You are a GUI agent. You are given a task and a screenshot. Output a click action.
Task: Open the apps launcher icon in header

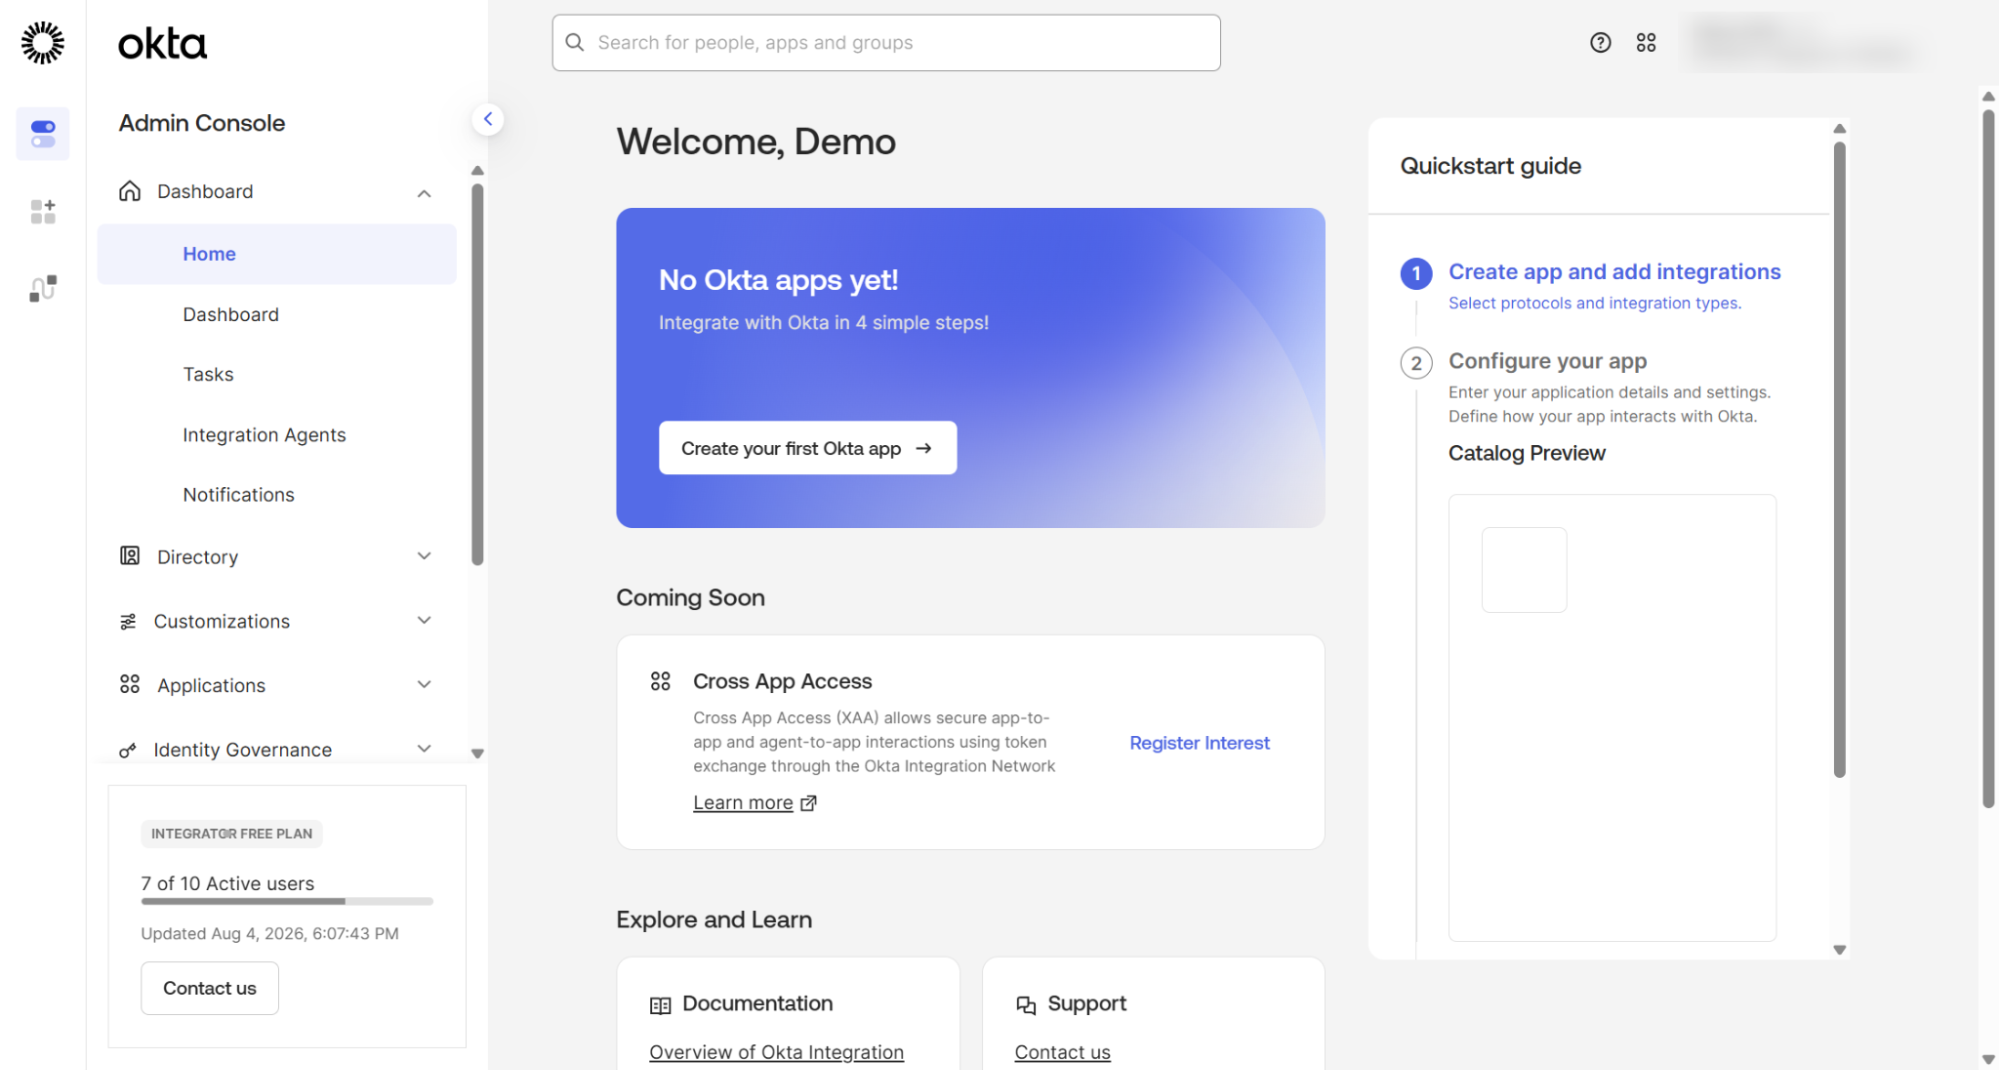1646,42
